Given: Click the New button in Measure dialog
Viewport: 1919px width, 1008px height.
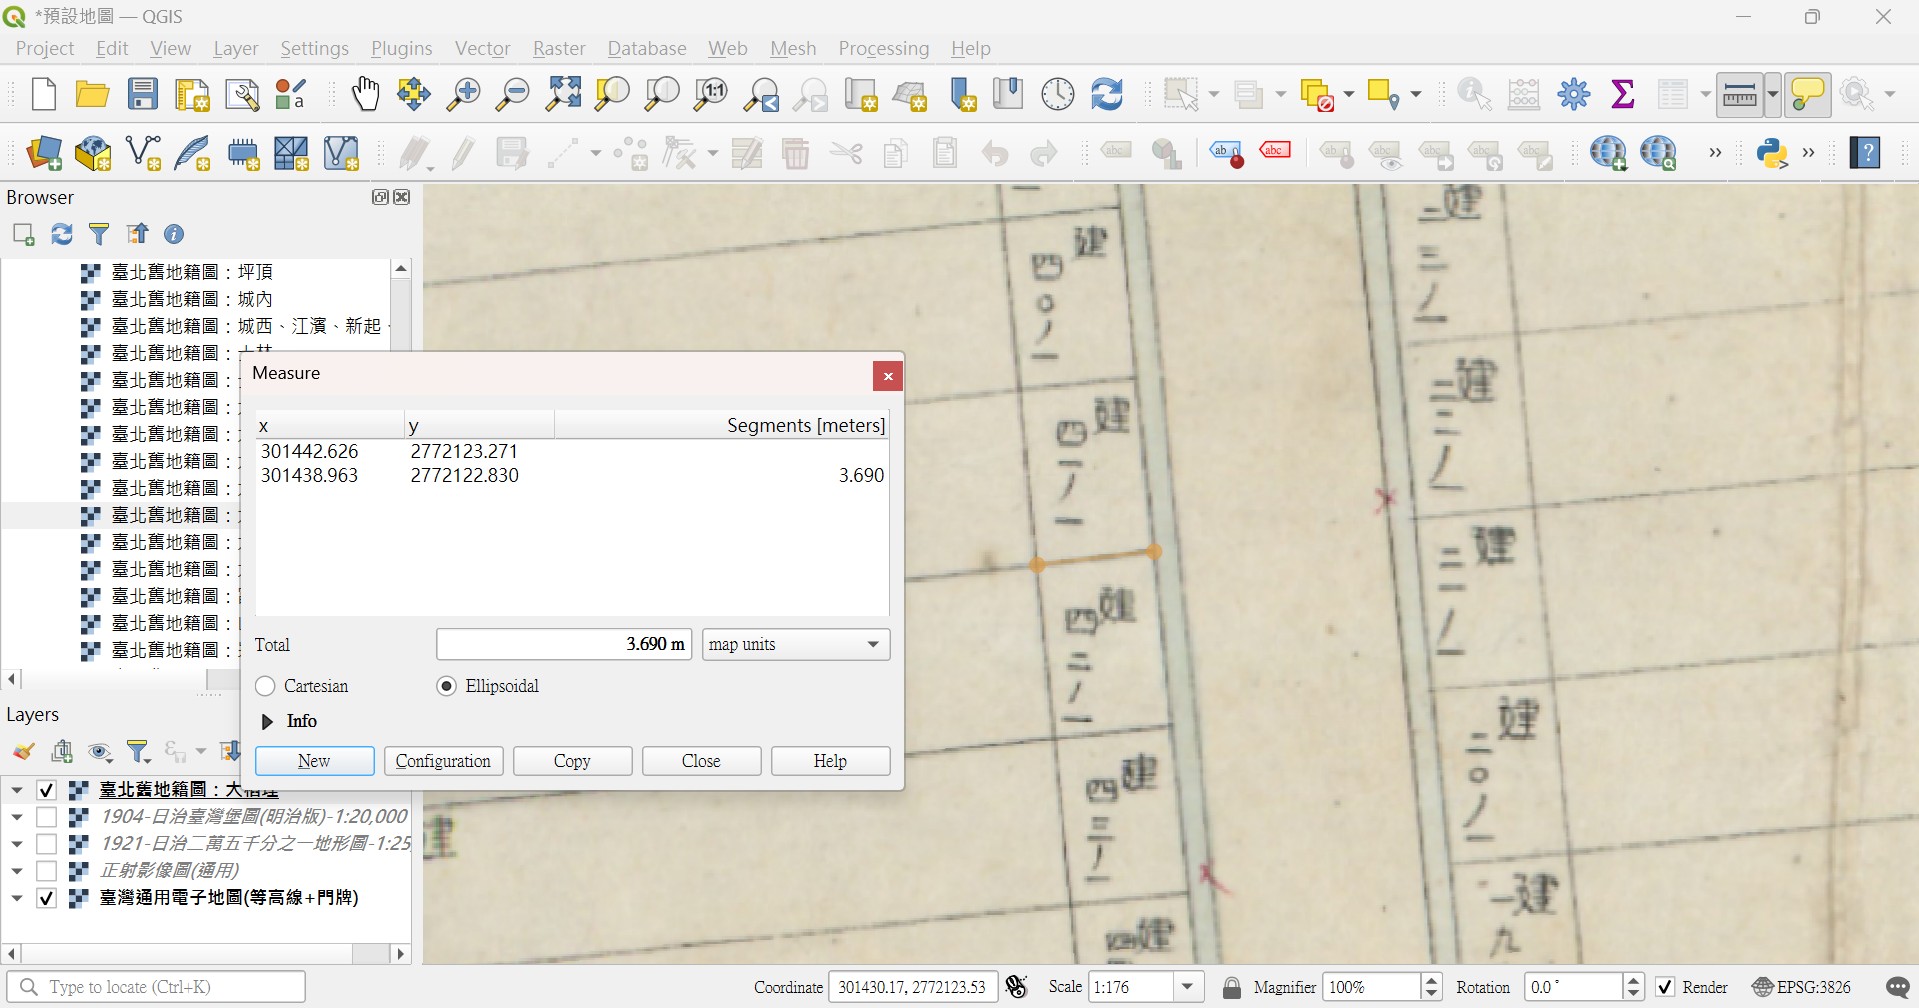Looking at the screenshot, I should pyautogui.click(x=314, y=761).
